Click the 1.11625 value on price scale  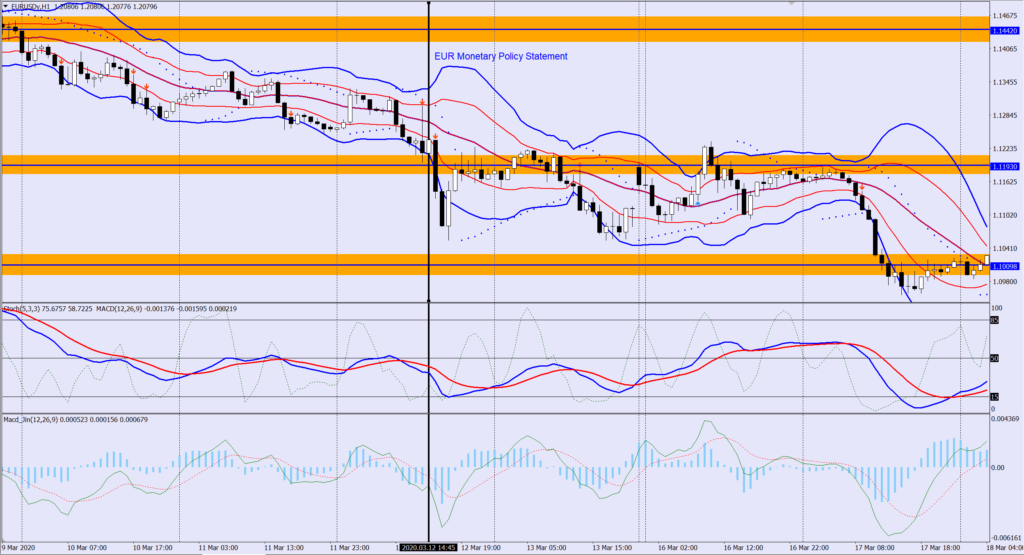pos(1004,182)
